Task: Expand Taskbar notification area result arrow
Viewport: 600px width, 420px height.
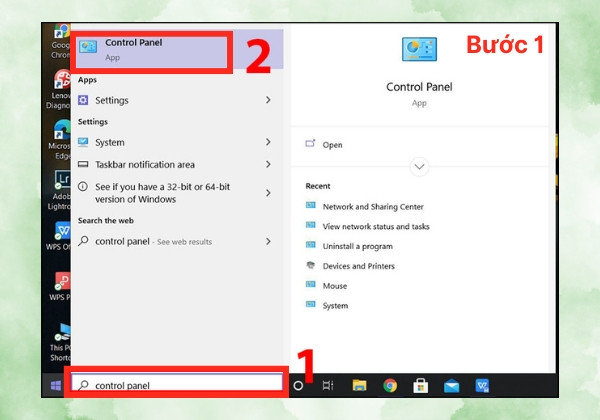Action: (268, 164)
